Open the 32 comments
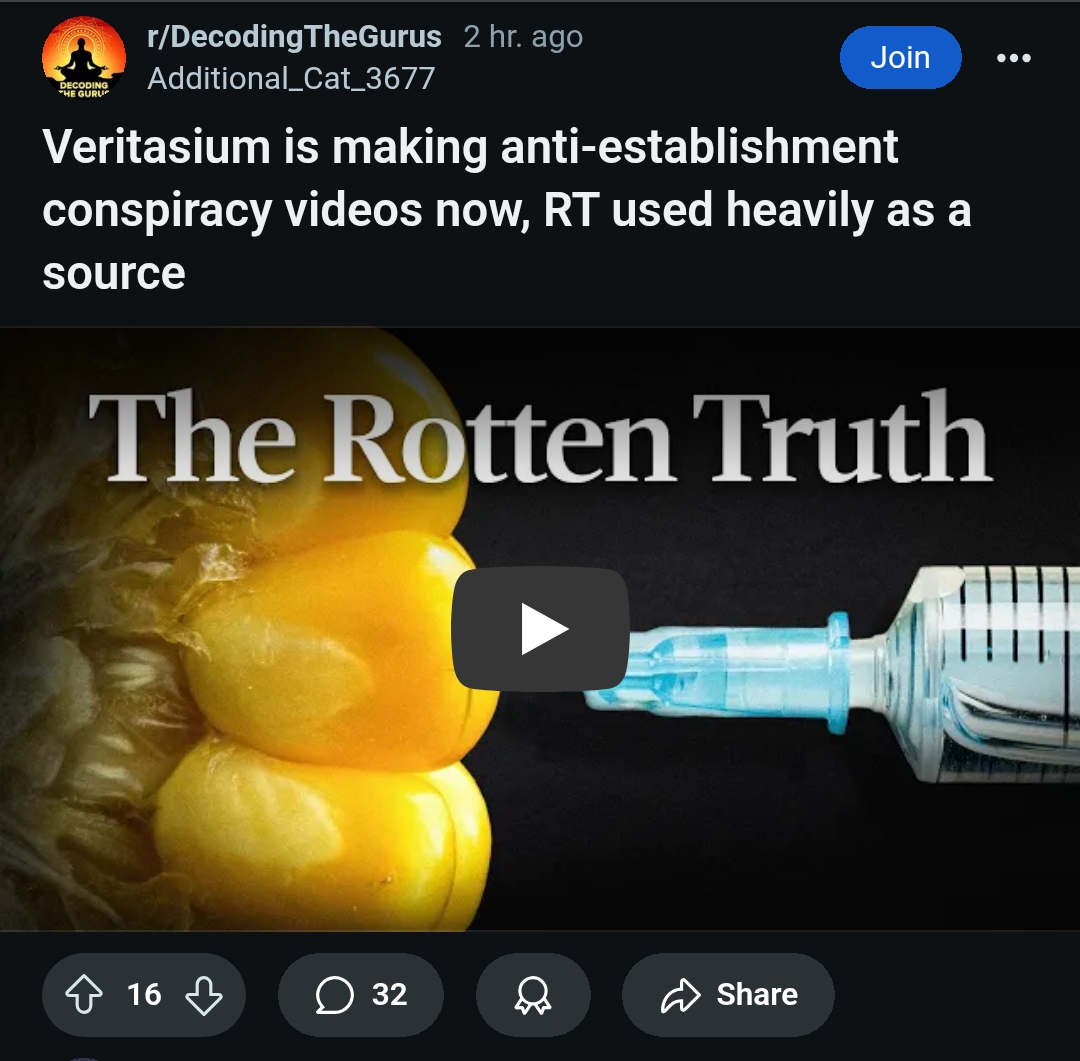Viewport: 1080px width, 1061px height. coord(361,994)
